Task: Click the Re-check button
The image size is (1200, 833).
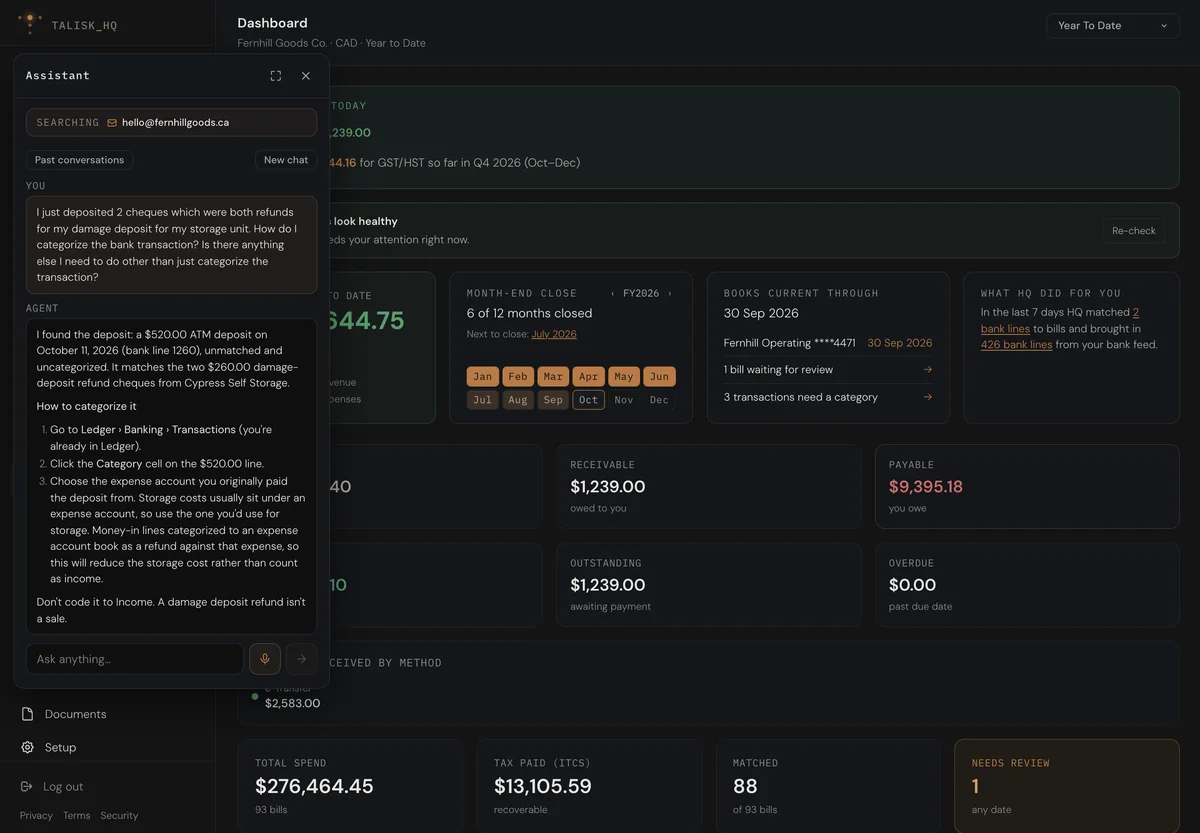Action: (1134, 231)
